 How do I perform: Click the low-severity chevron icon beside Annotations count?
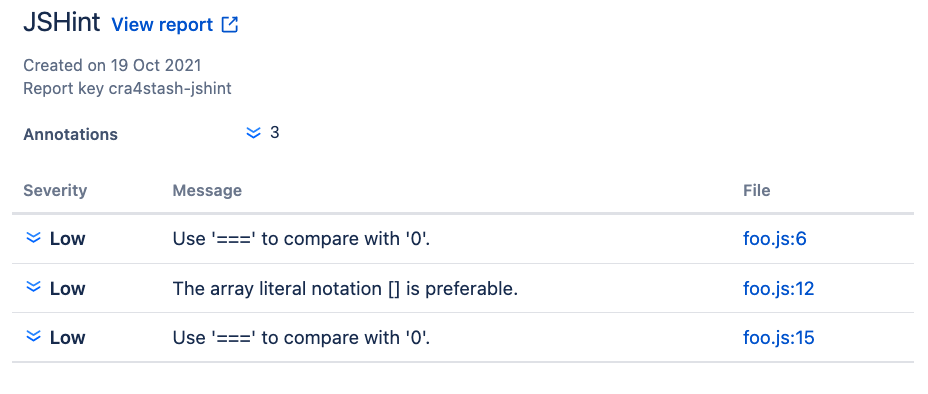(x=253, y=133)
